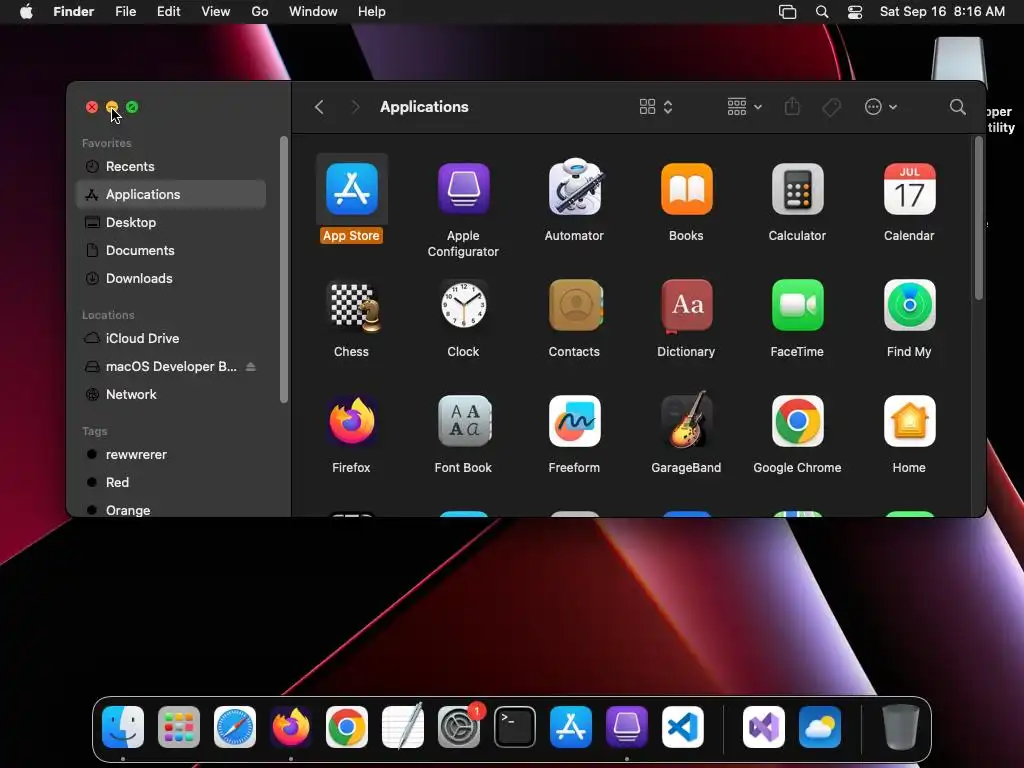Select Desktop in the sidebar
1024x768 pixels.
171,223
